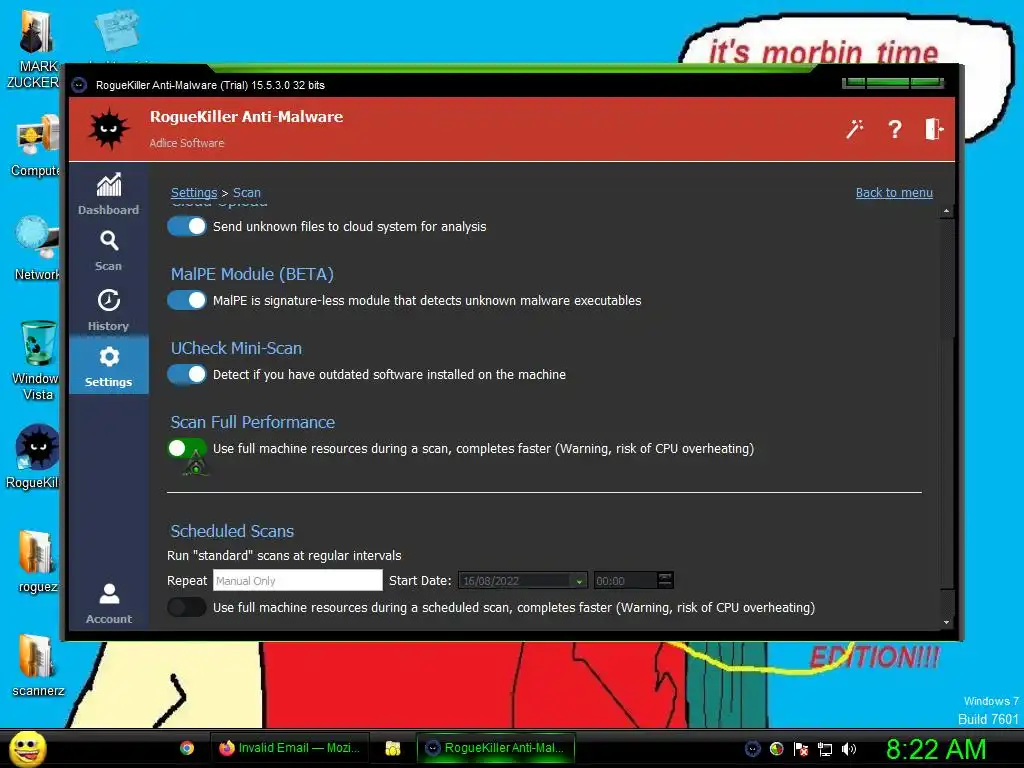This screenshot has width=1024, height=768.
Task: Click the green bars in the title bar
Action: click(x=893, y=82)
